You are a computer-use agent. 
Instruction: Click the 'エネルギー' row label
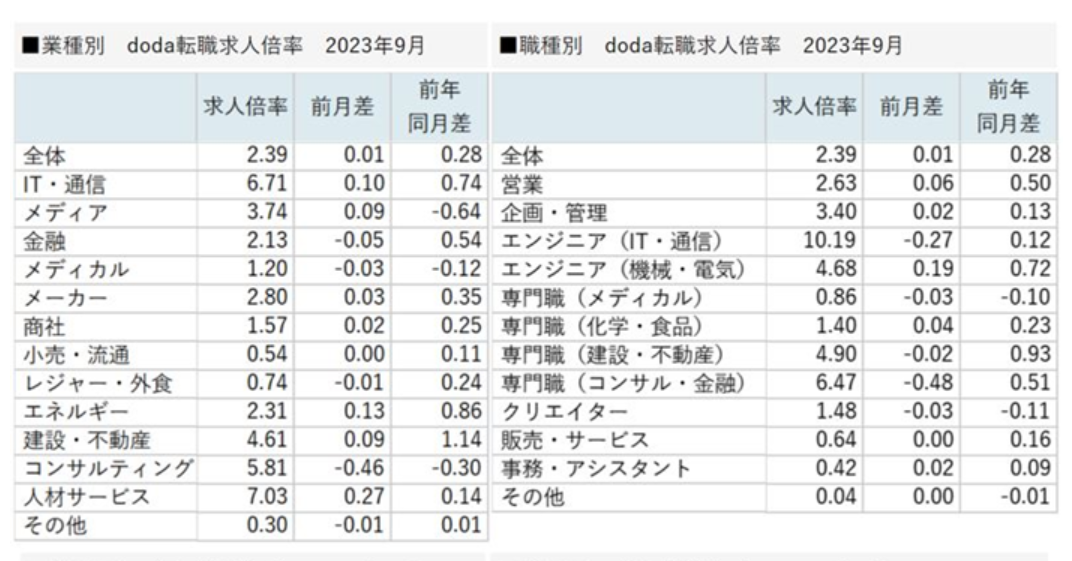(77, 412)
